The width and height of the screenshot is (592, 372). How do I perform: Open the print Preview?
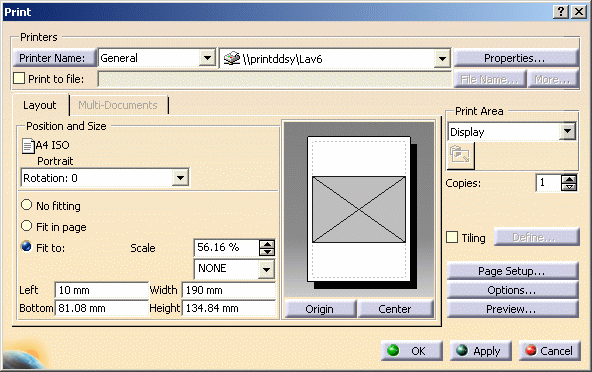tap(512, 309)
